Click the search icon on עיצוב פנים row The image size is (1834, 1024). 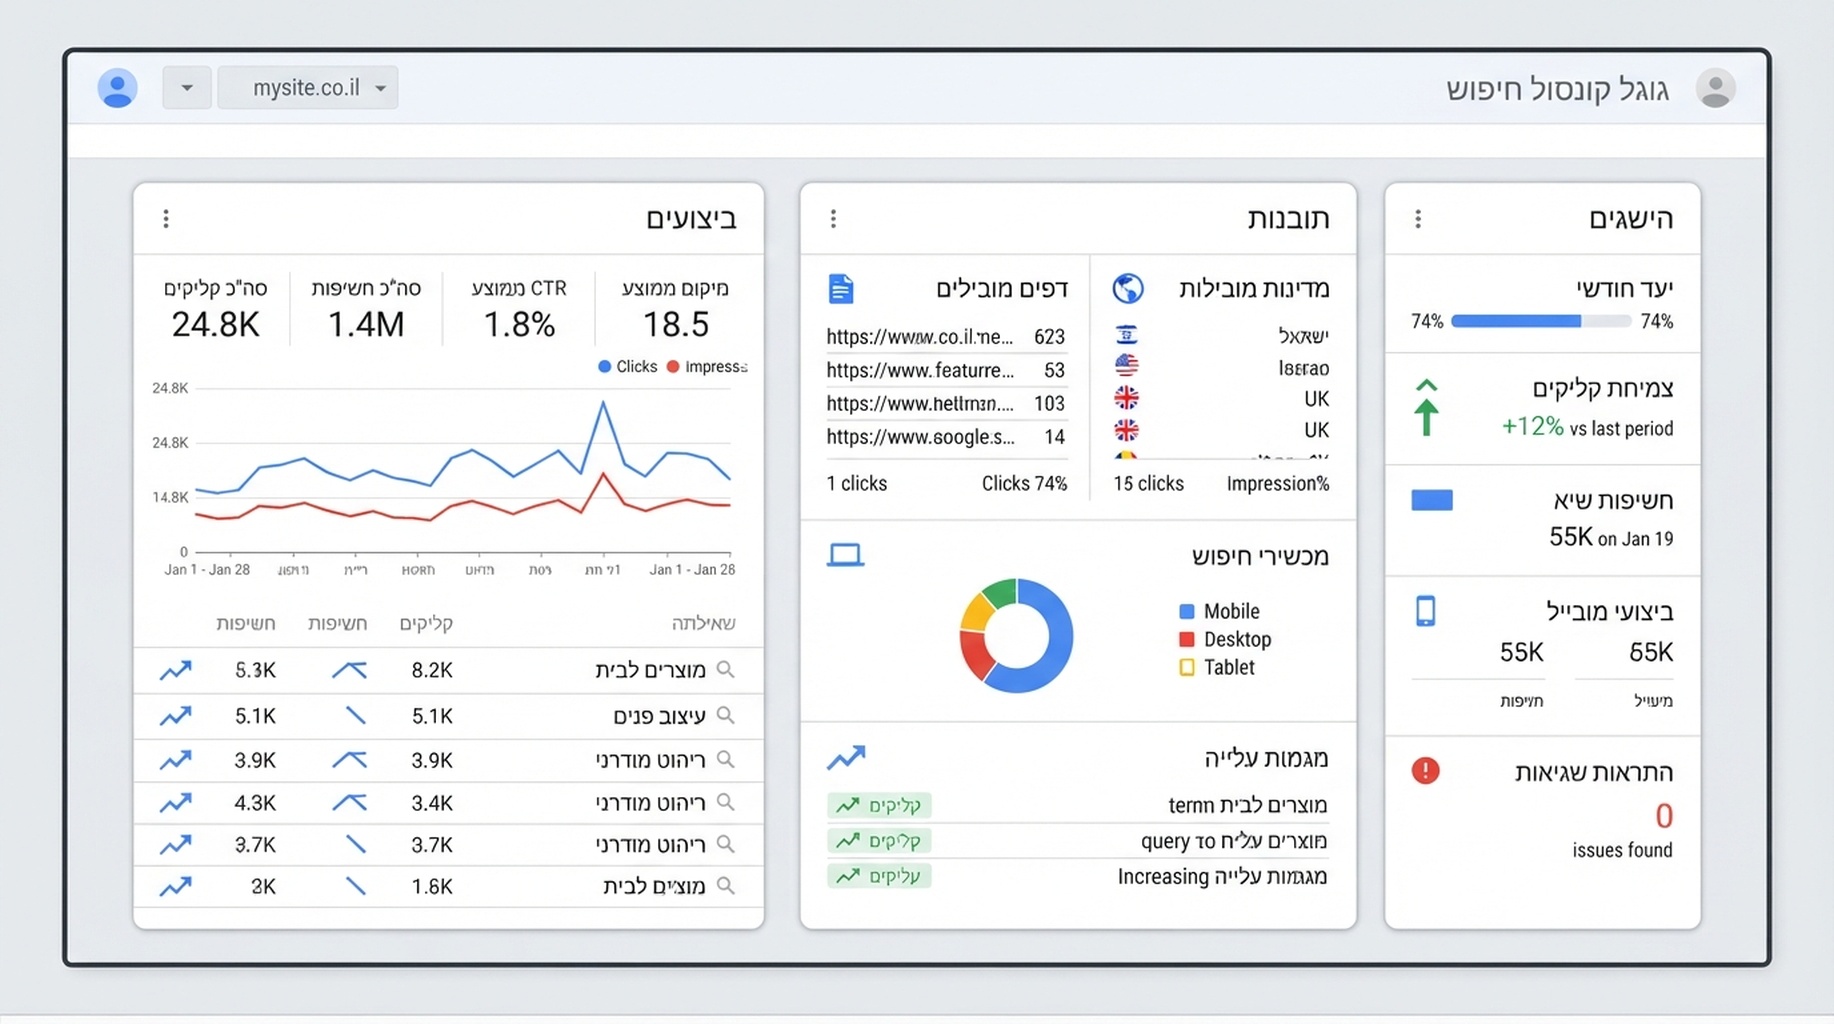pos(726,715)
